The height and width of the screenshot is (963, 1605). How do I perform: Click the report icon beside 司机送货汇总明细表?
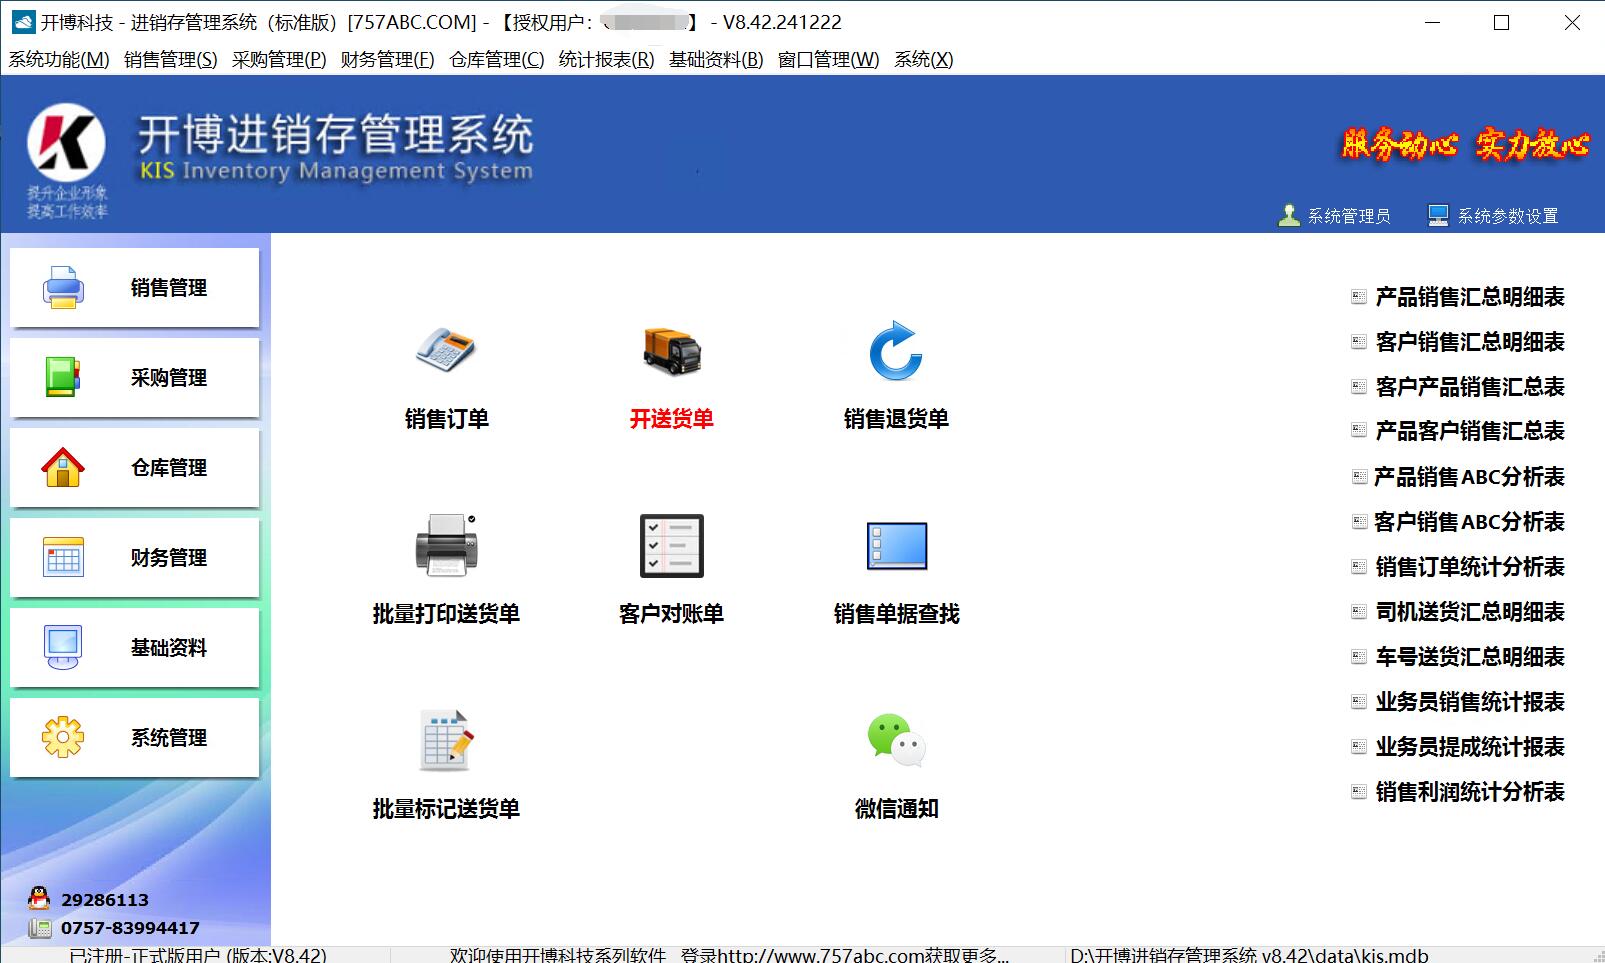(1358, 612)
